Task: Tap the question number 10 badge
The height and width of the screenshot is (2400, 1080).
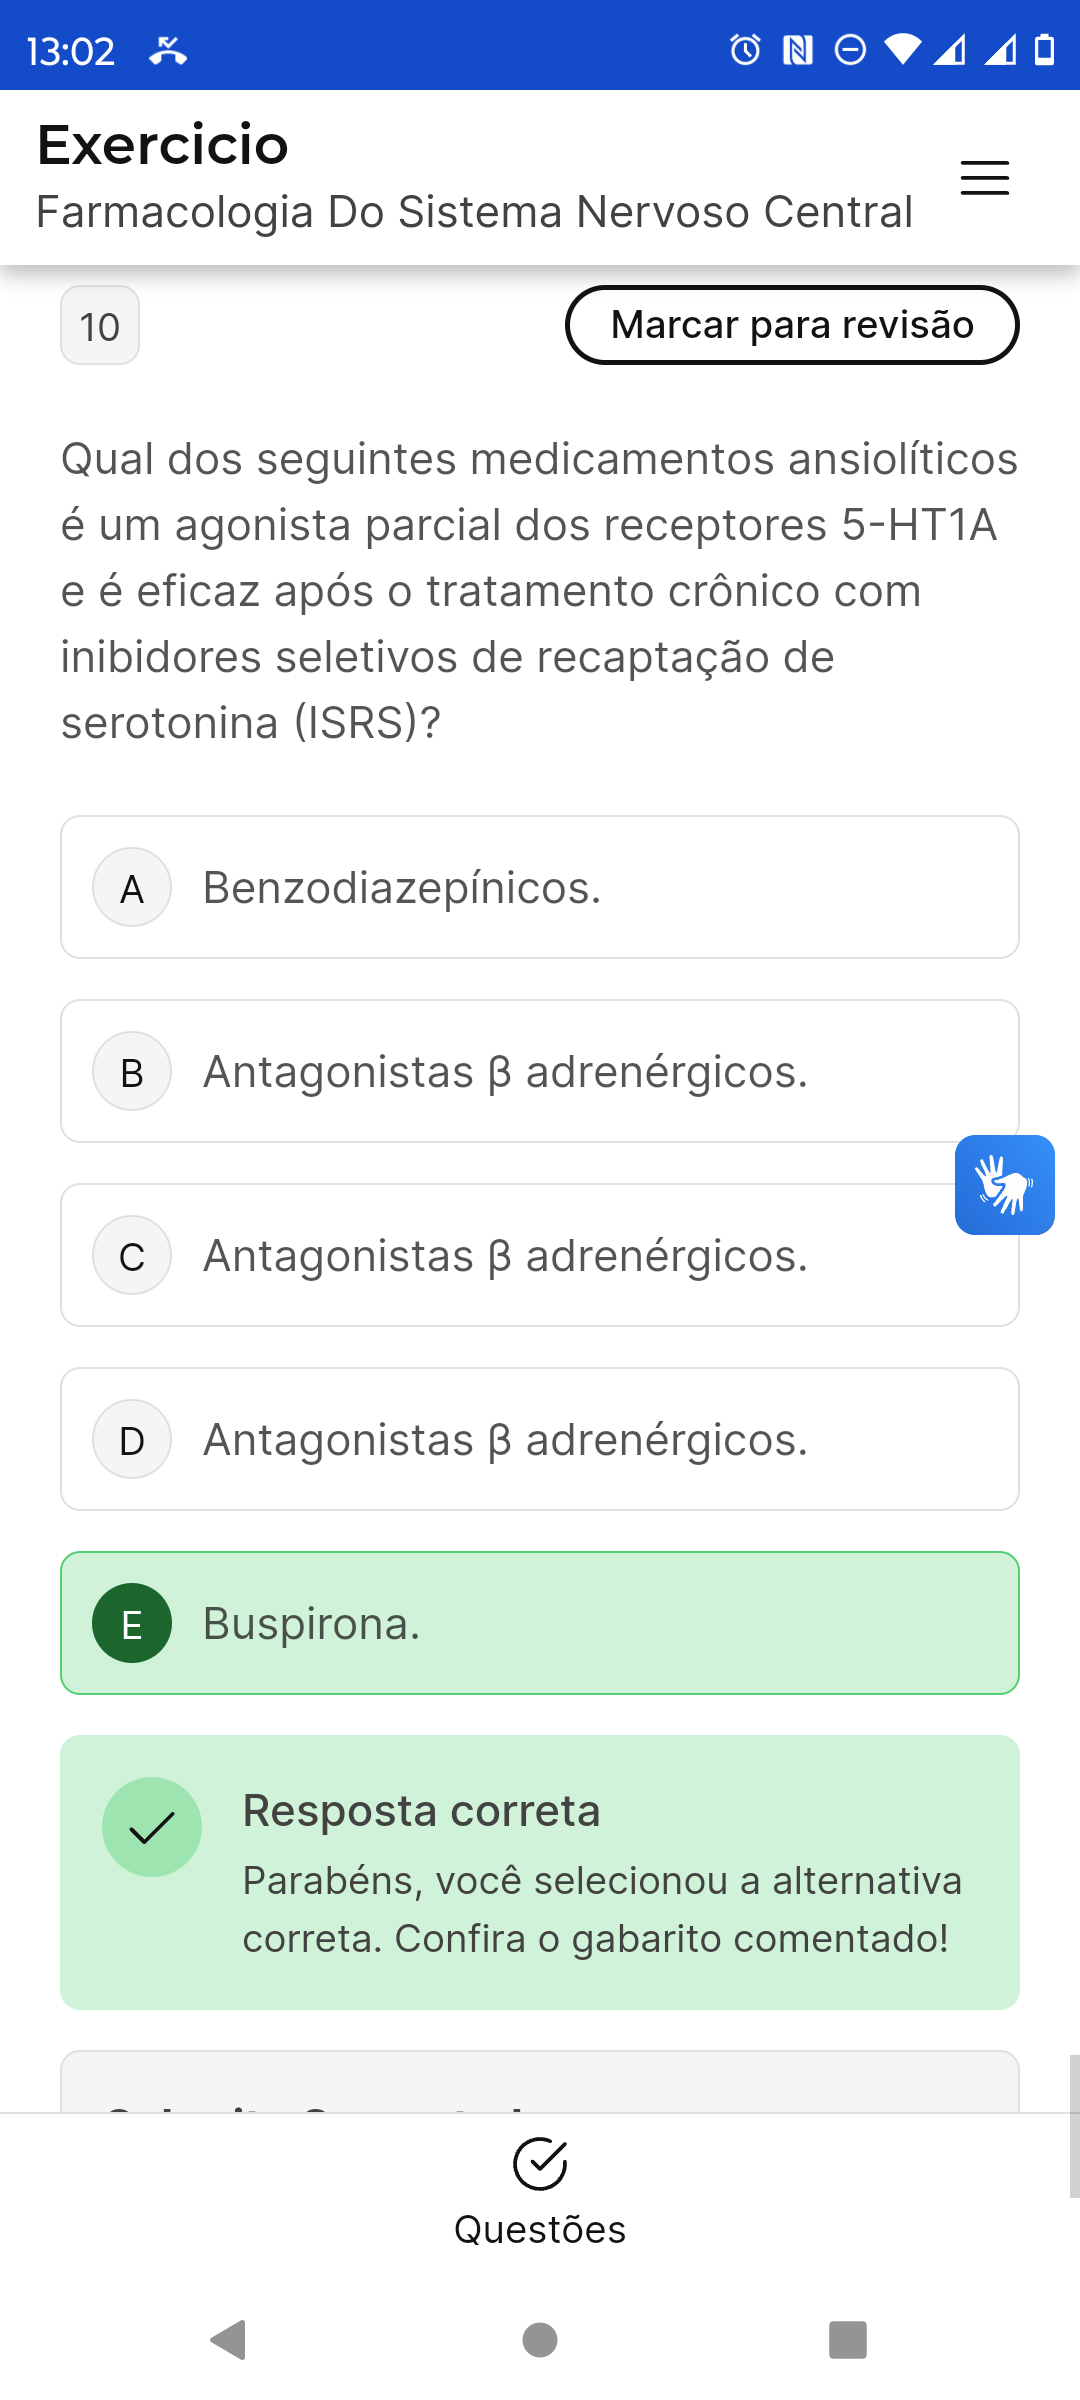Action: tap(100, 326)
